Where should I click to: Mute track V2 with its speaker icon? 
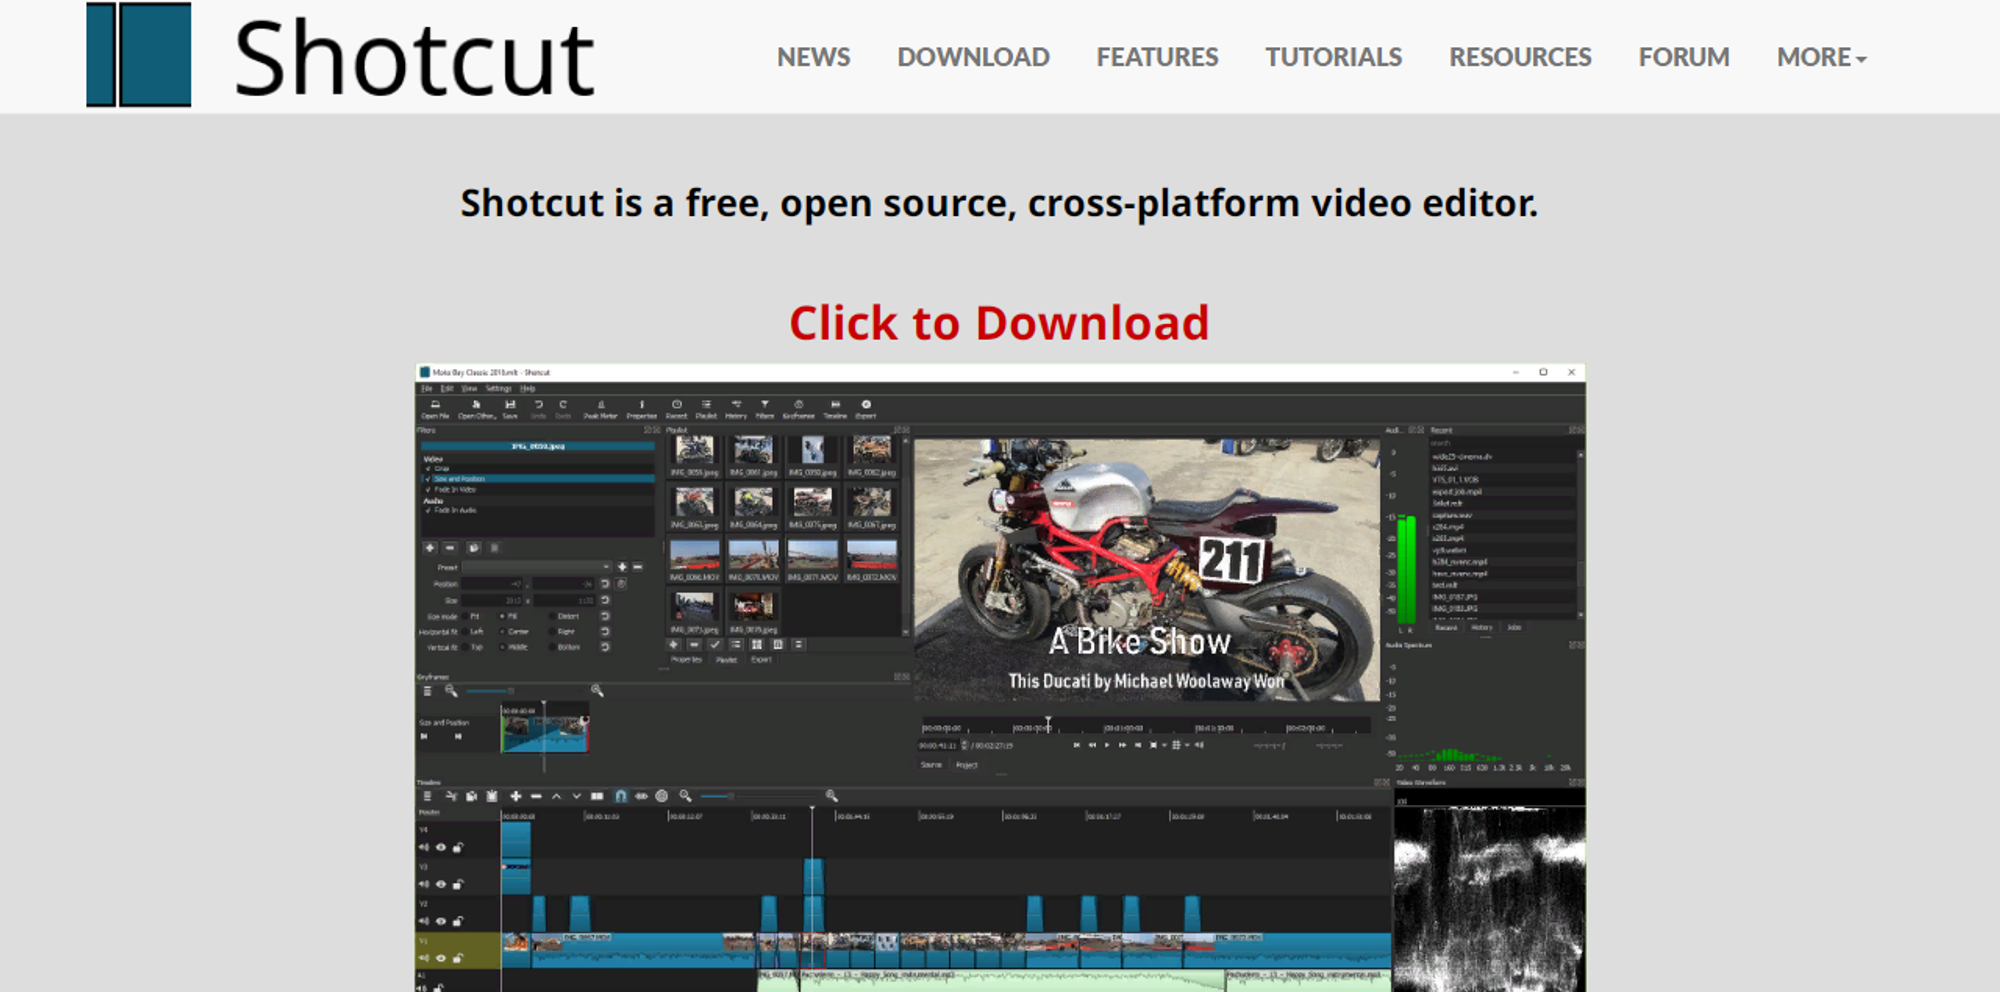[424, 921]
